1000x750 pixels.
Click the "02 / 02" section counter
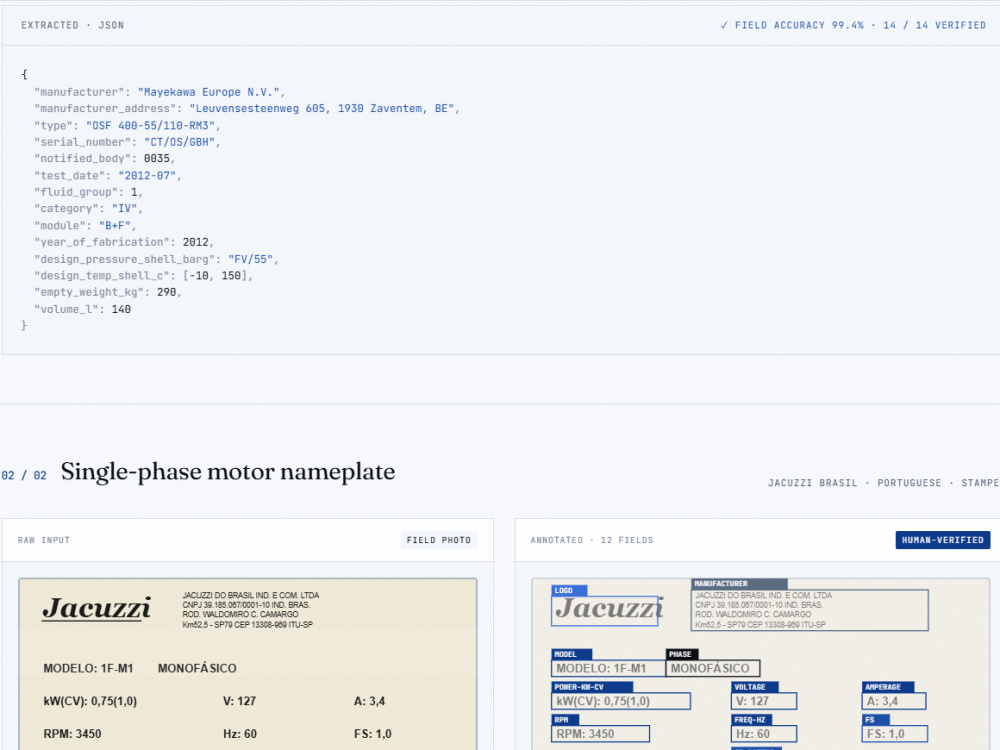pyautogui.click(x=24, y=475)
